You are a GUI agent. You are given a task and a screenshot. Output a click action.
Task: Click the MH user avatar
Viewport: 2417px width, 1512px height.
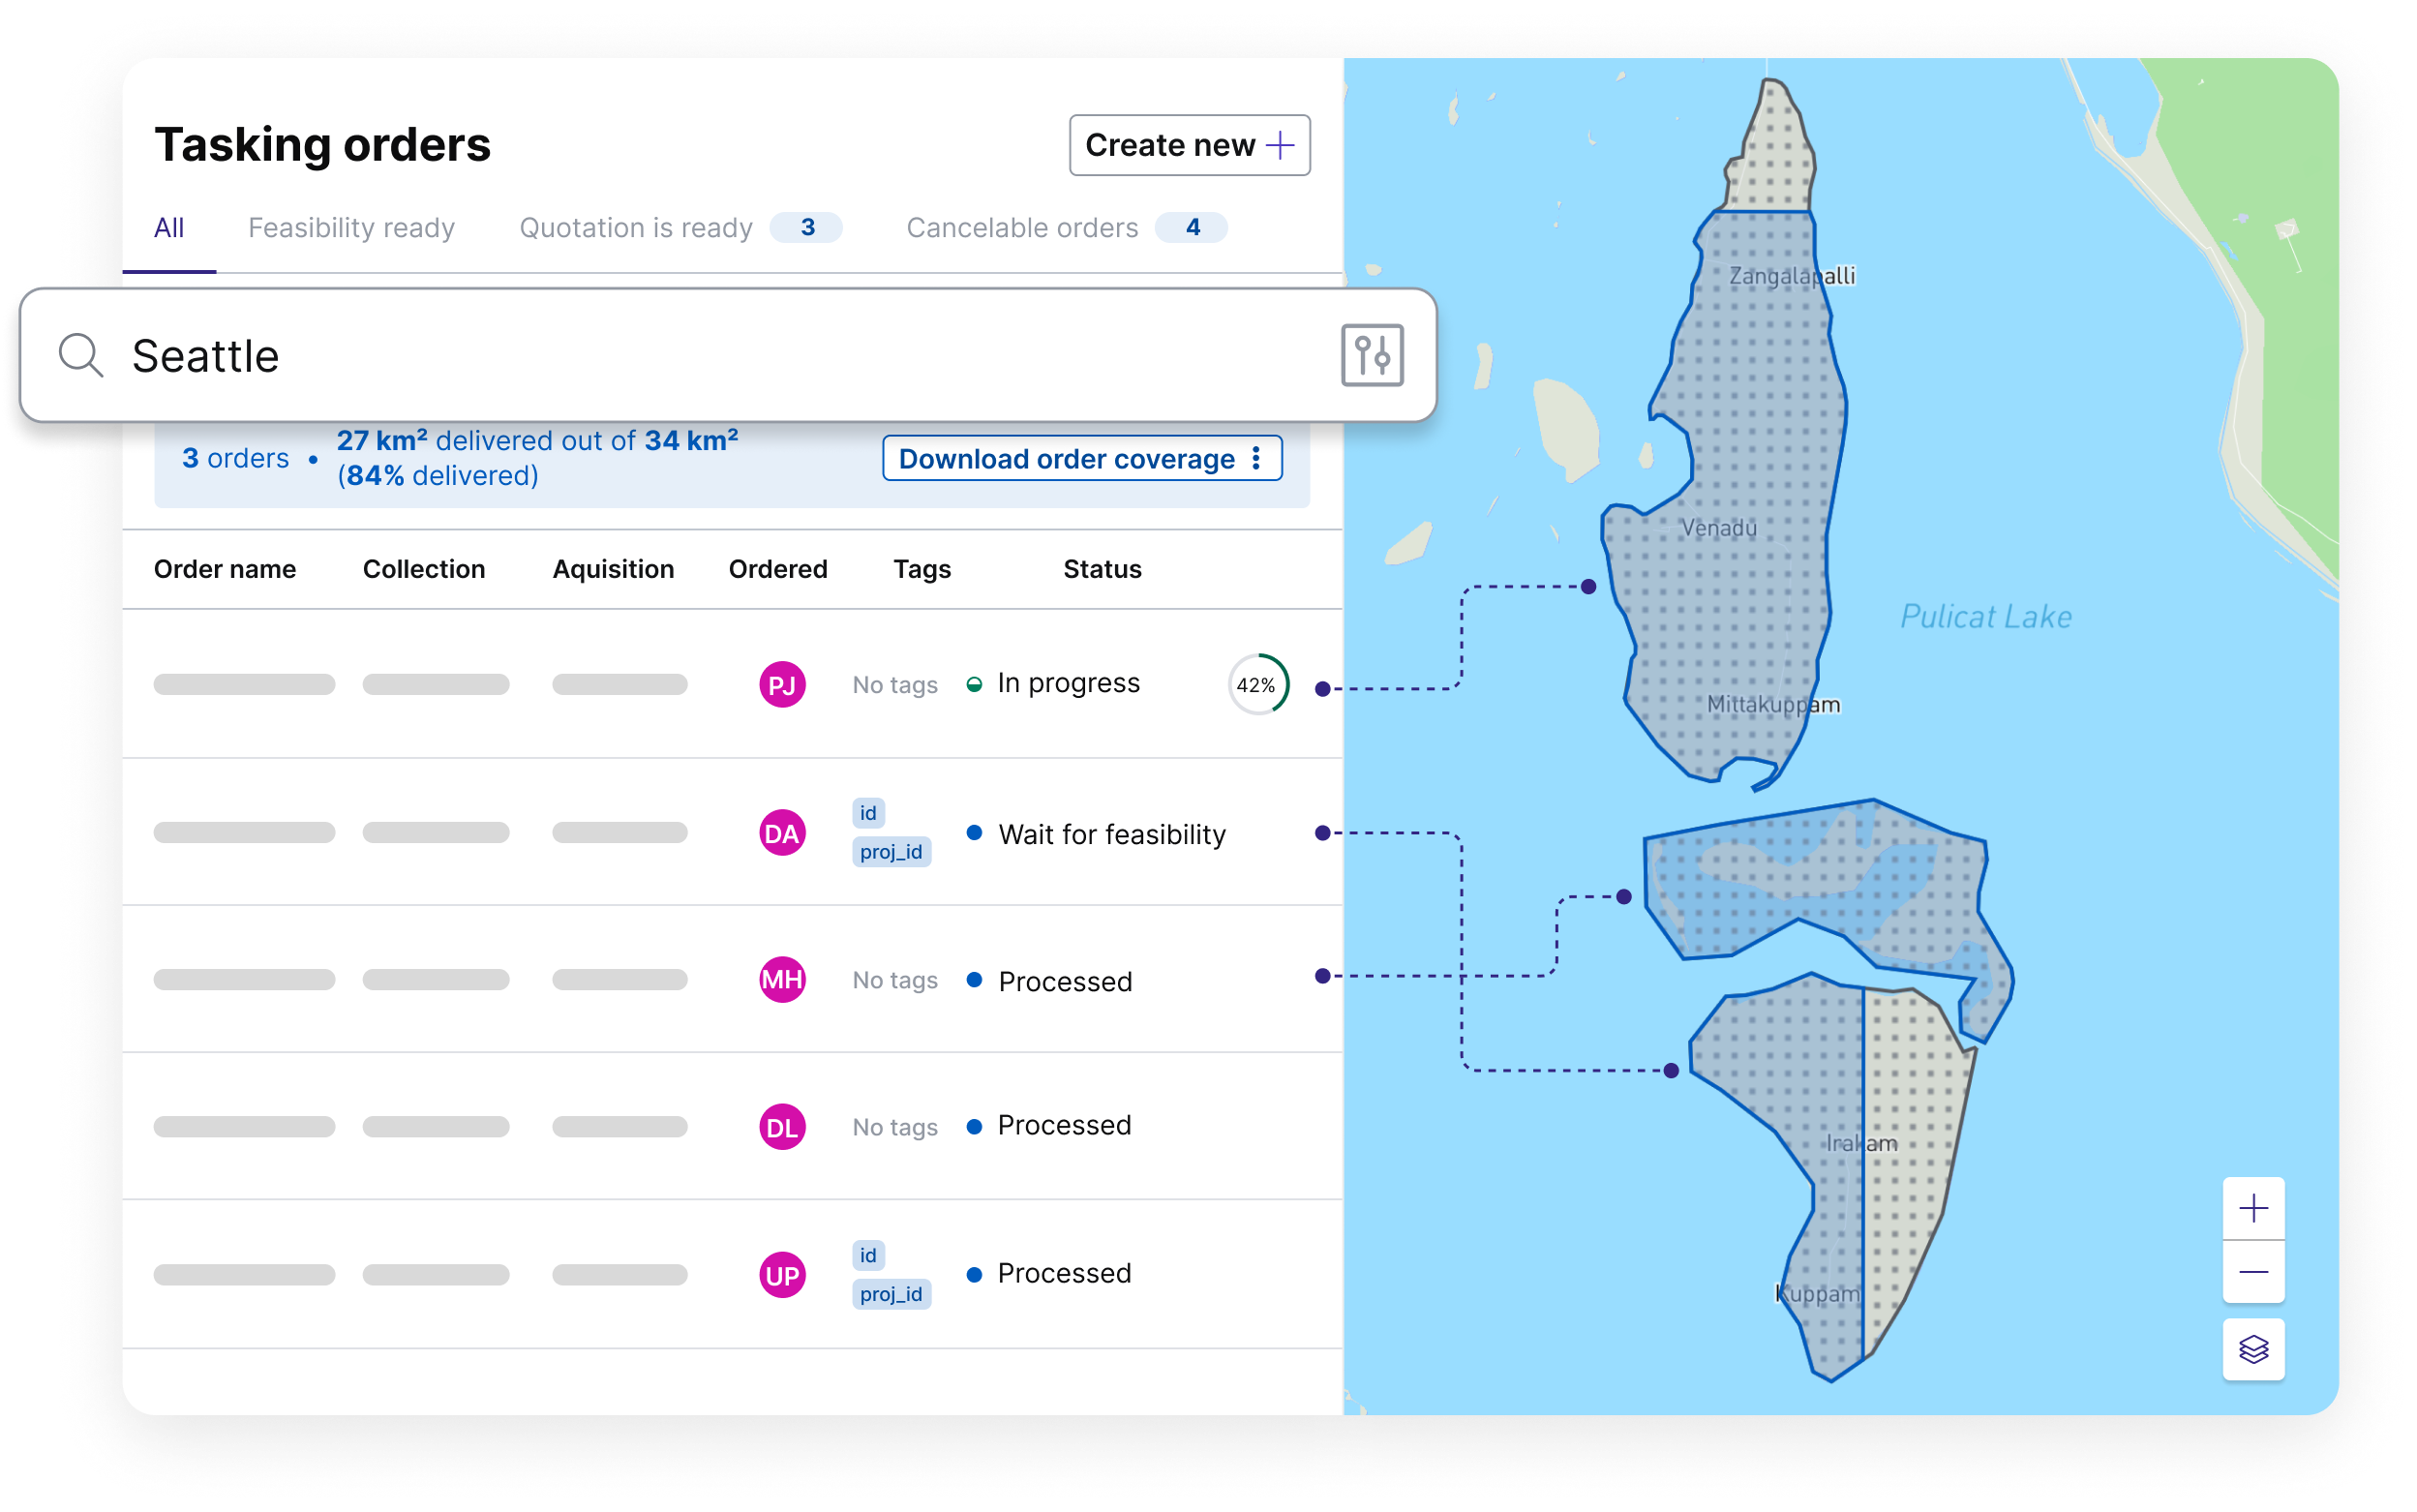[x=781, y=979]
